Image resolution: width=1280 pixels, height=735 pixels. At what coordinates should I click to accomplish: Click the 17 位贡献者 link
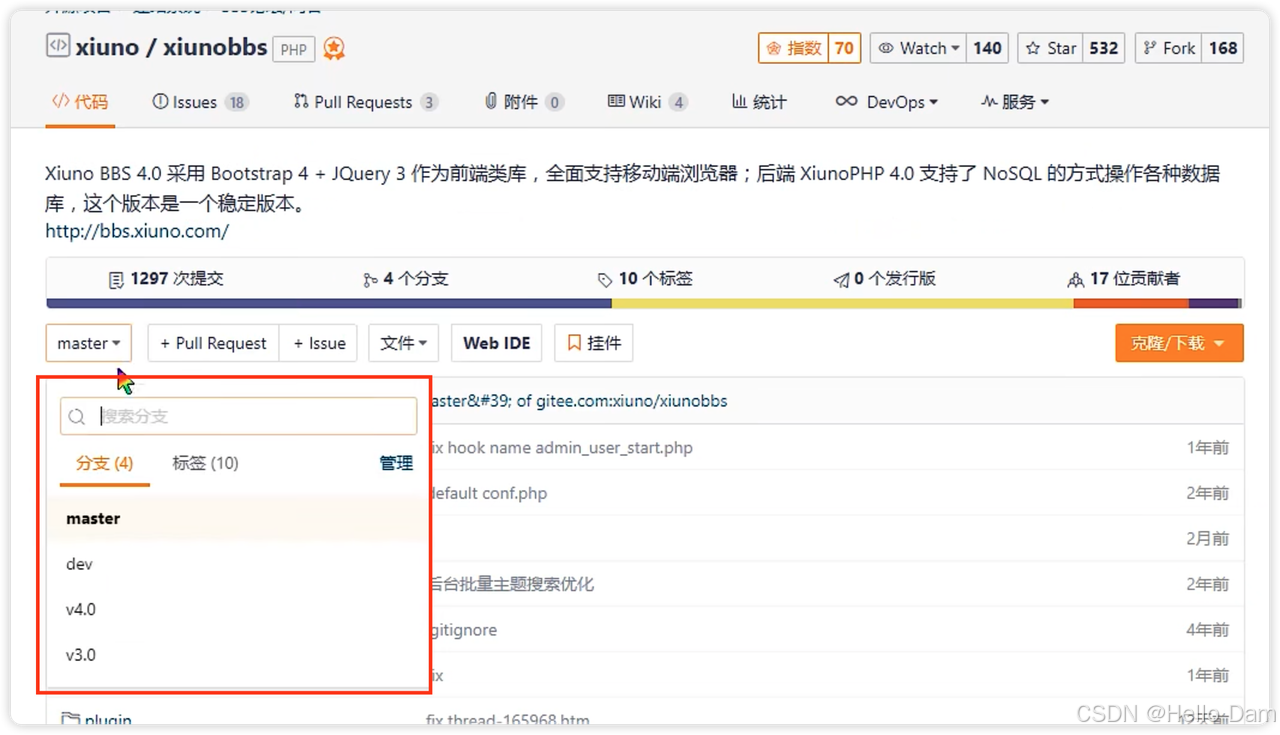click(1124, 279)
